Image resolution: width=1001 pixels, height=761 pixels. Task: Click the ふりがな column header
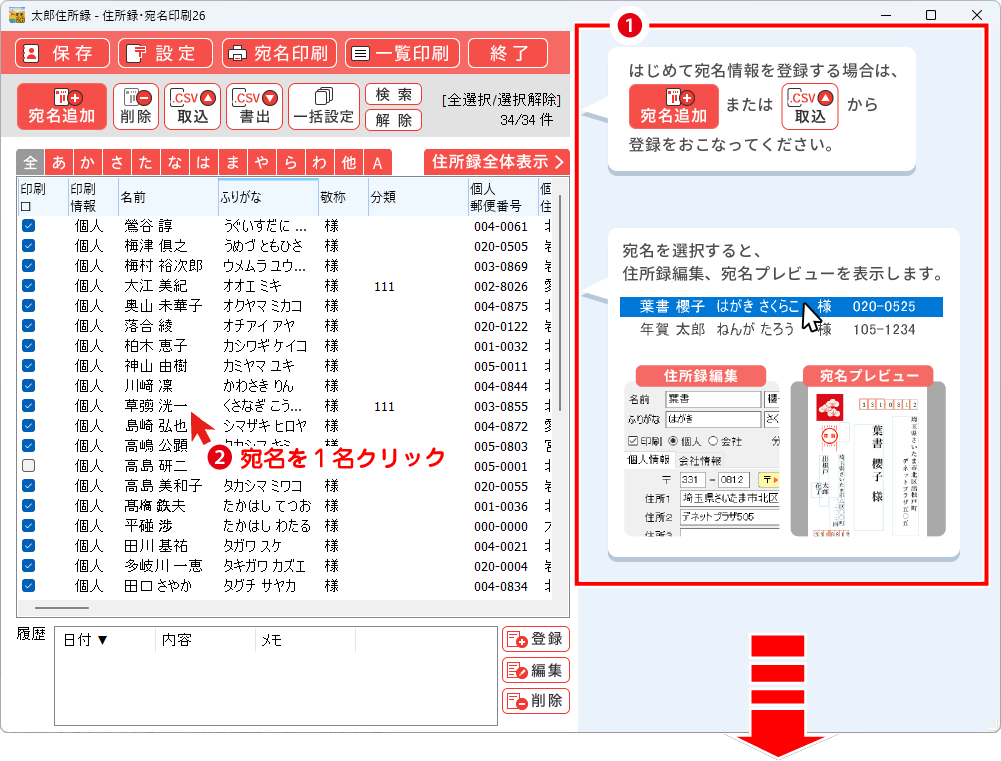(x=267, y=196)
